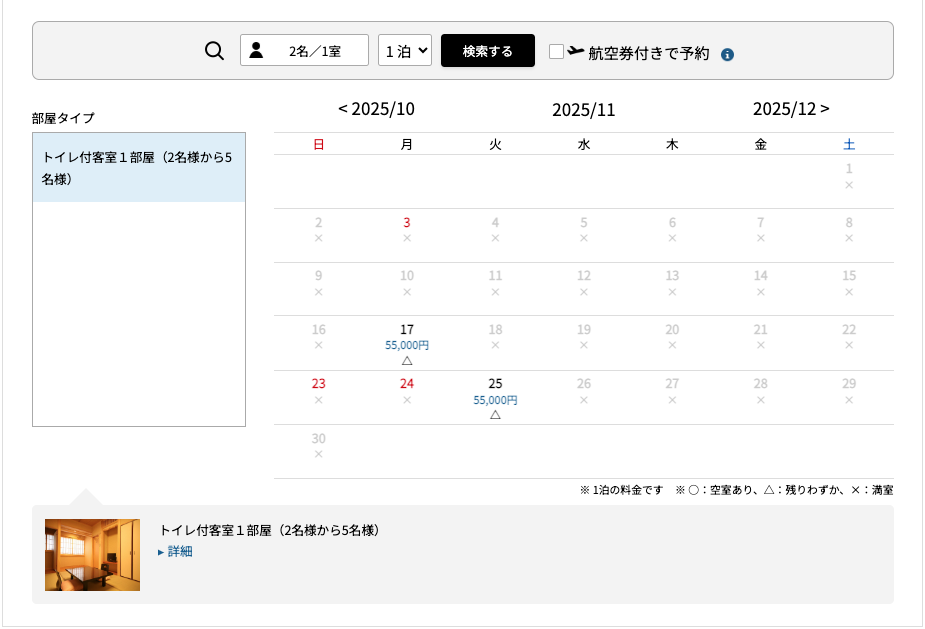The width and height of the screenshot is (925, 629).
Task: Open the 1泊 nights dropdown
Action: (405, 51)
